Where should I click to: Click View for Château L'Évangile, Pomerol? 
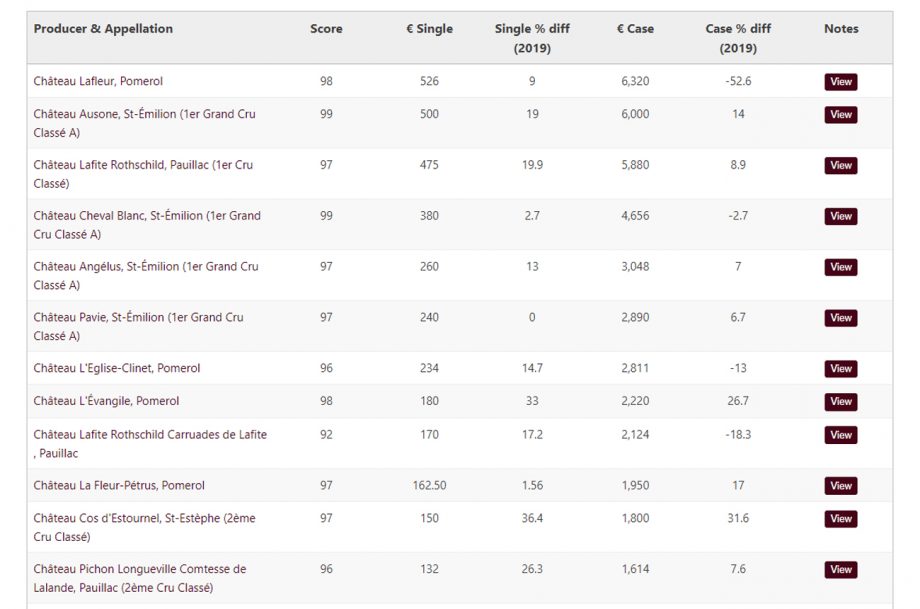click(x=840, y=401)
